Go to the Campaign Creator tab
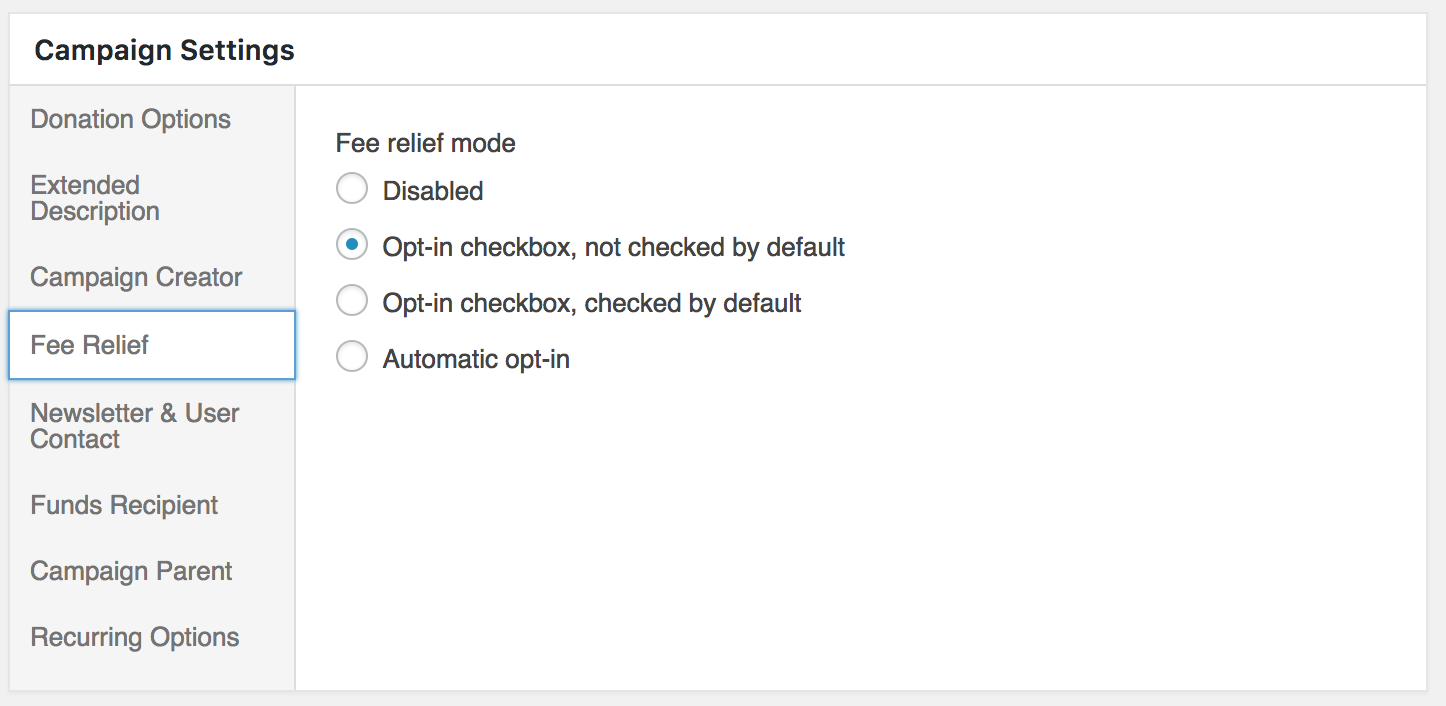 pos(136,277)
